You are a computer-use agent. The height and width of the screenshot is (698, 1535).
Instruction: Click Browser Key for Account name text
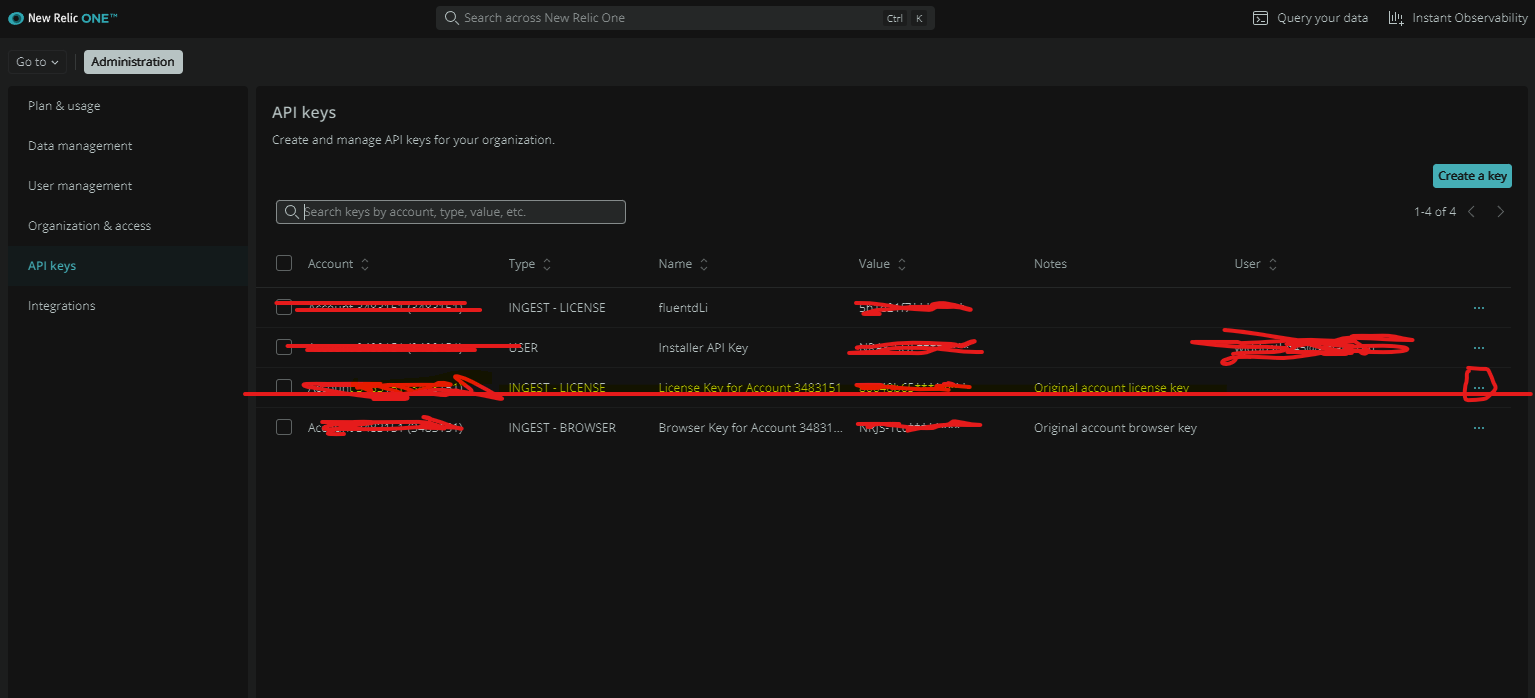750,428
